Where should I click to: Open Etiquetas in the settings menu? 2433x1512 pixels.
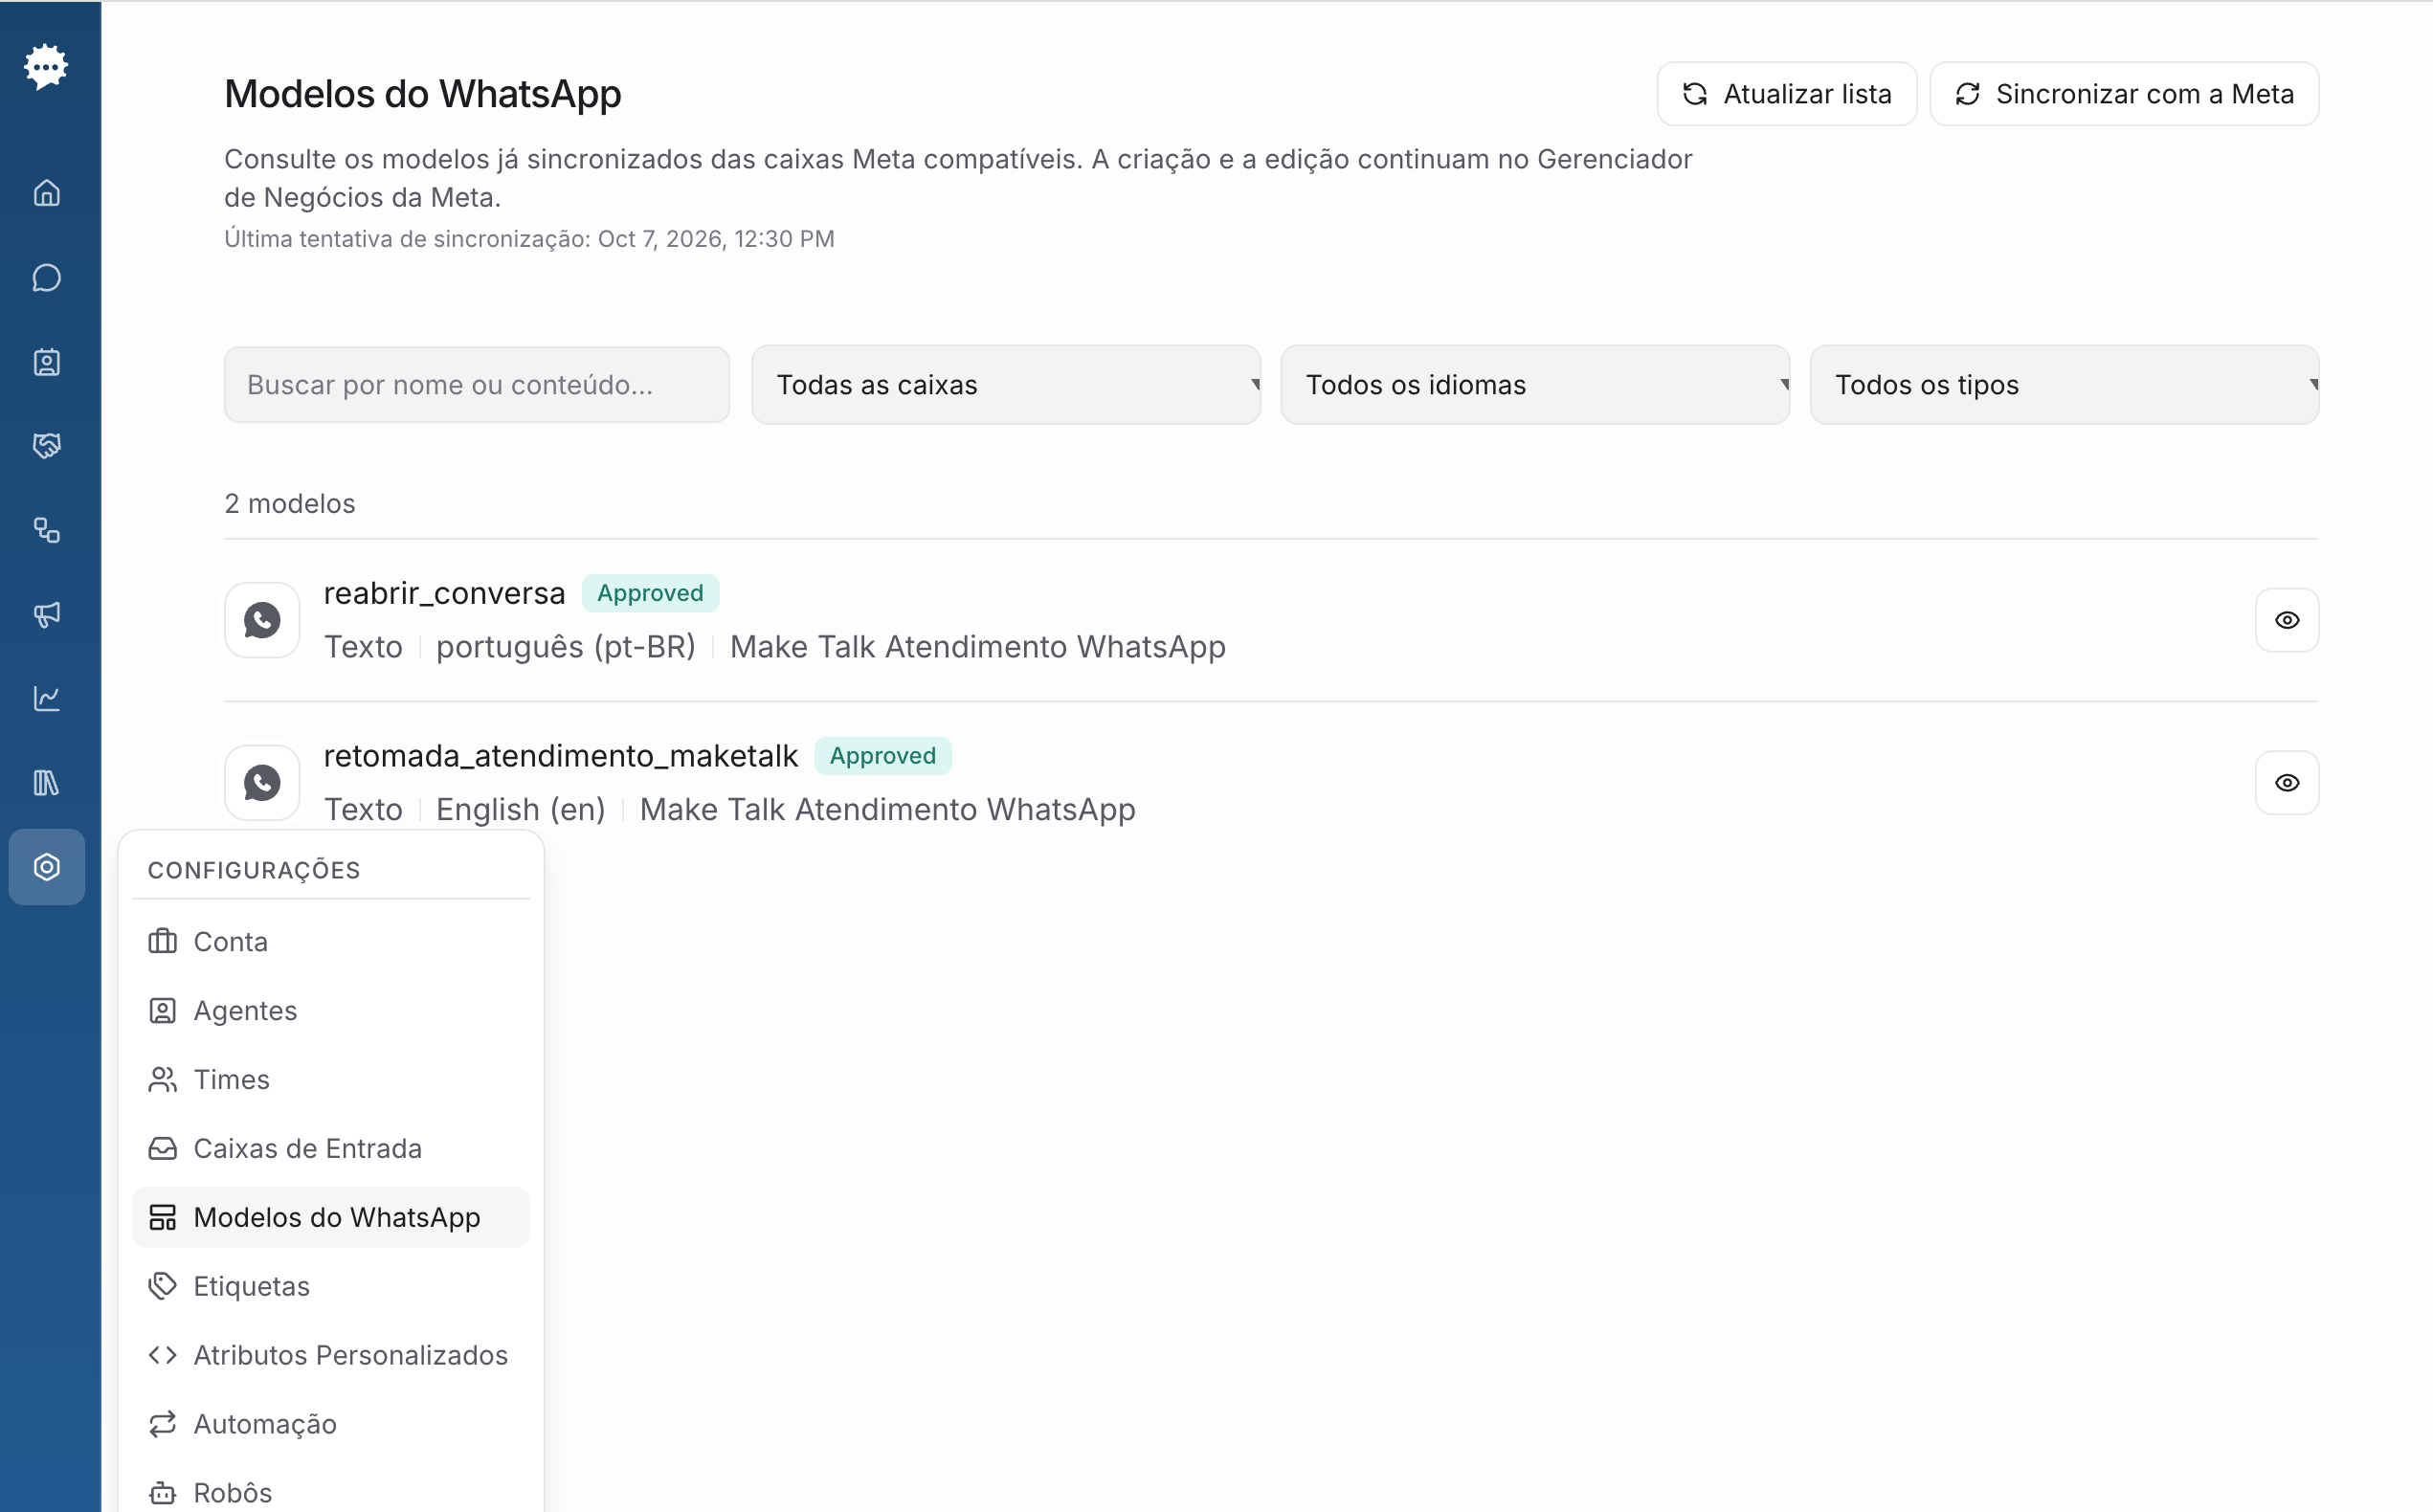[x=331, y=1286]
